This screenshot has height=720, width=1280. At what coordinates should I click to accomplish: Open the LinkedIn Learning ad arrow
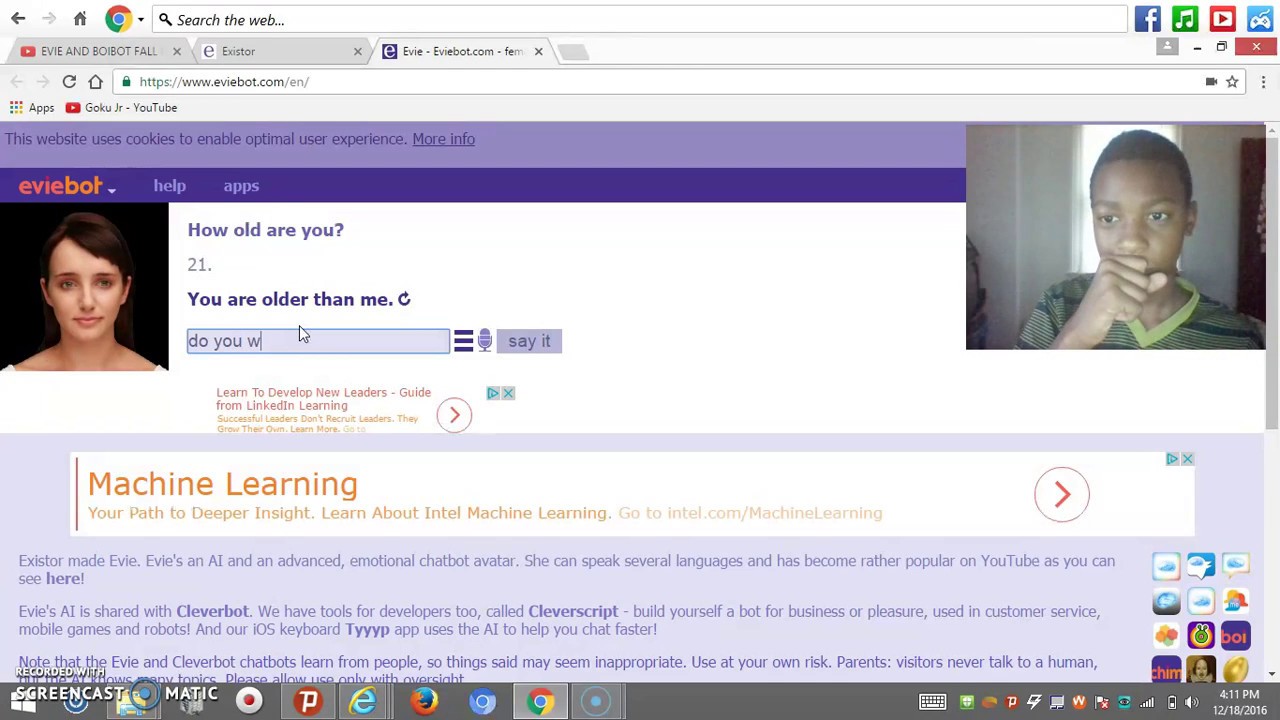(x=454, y=415)
